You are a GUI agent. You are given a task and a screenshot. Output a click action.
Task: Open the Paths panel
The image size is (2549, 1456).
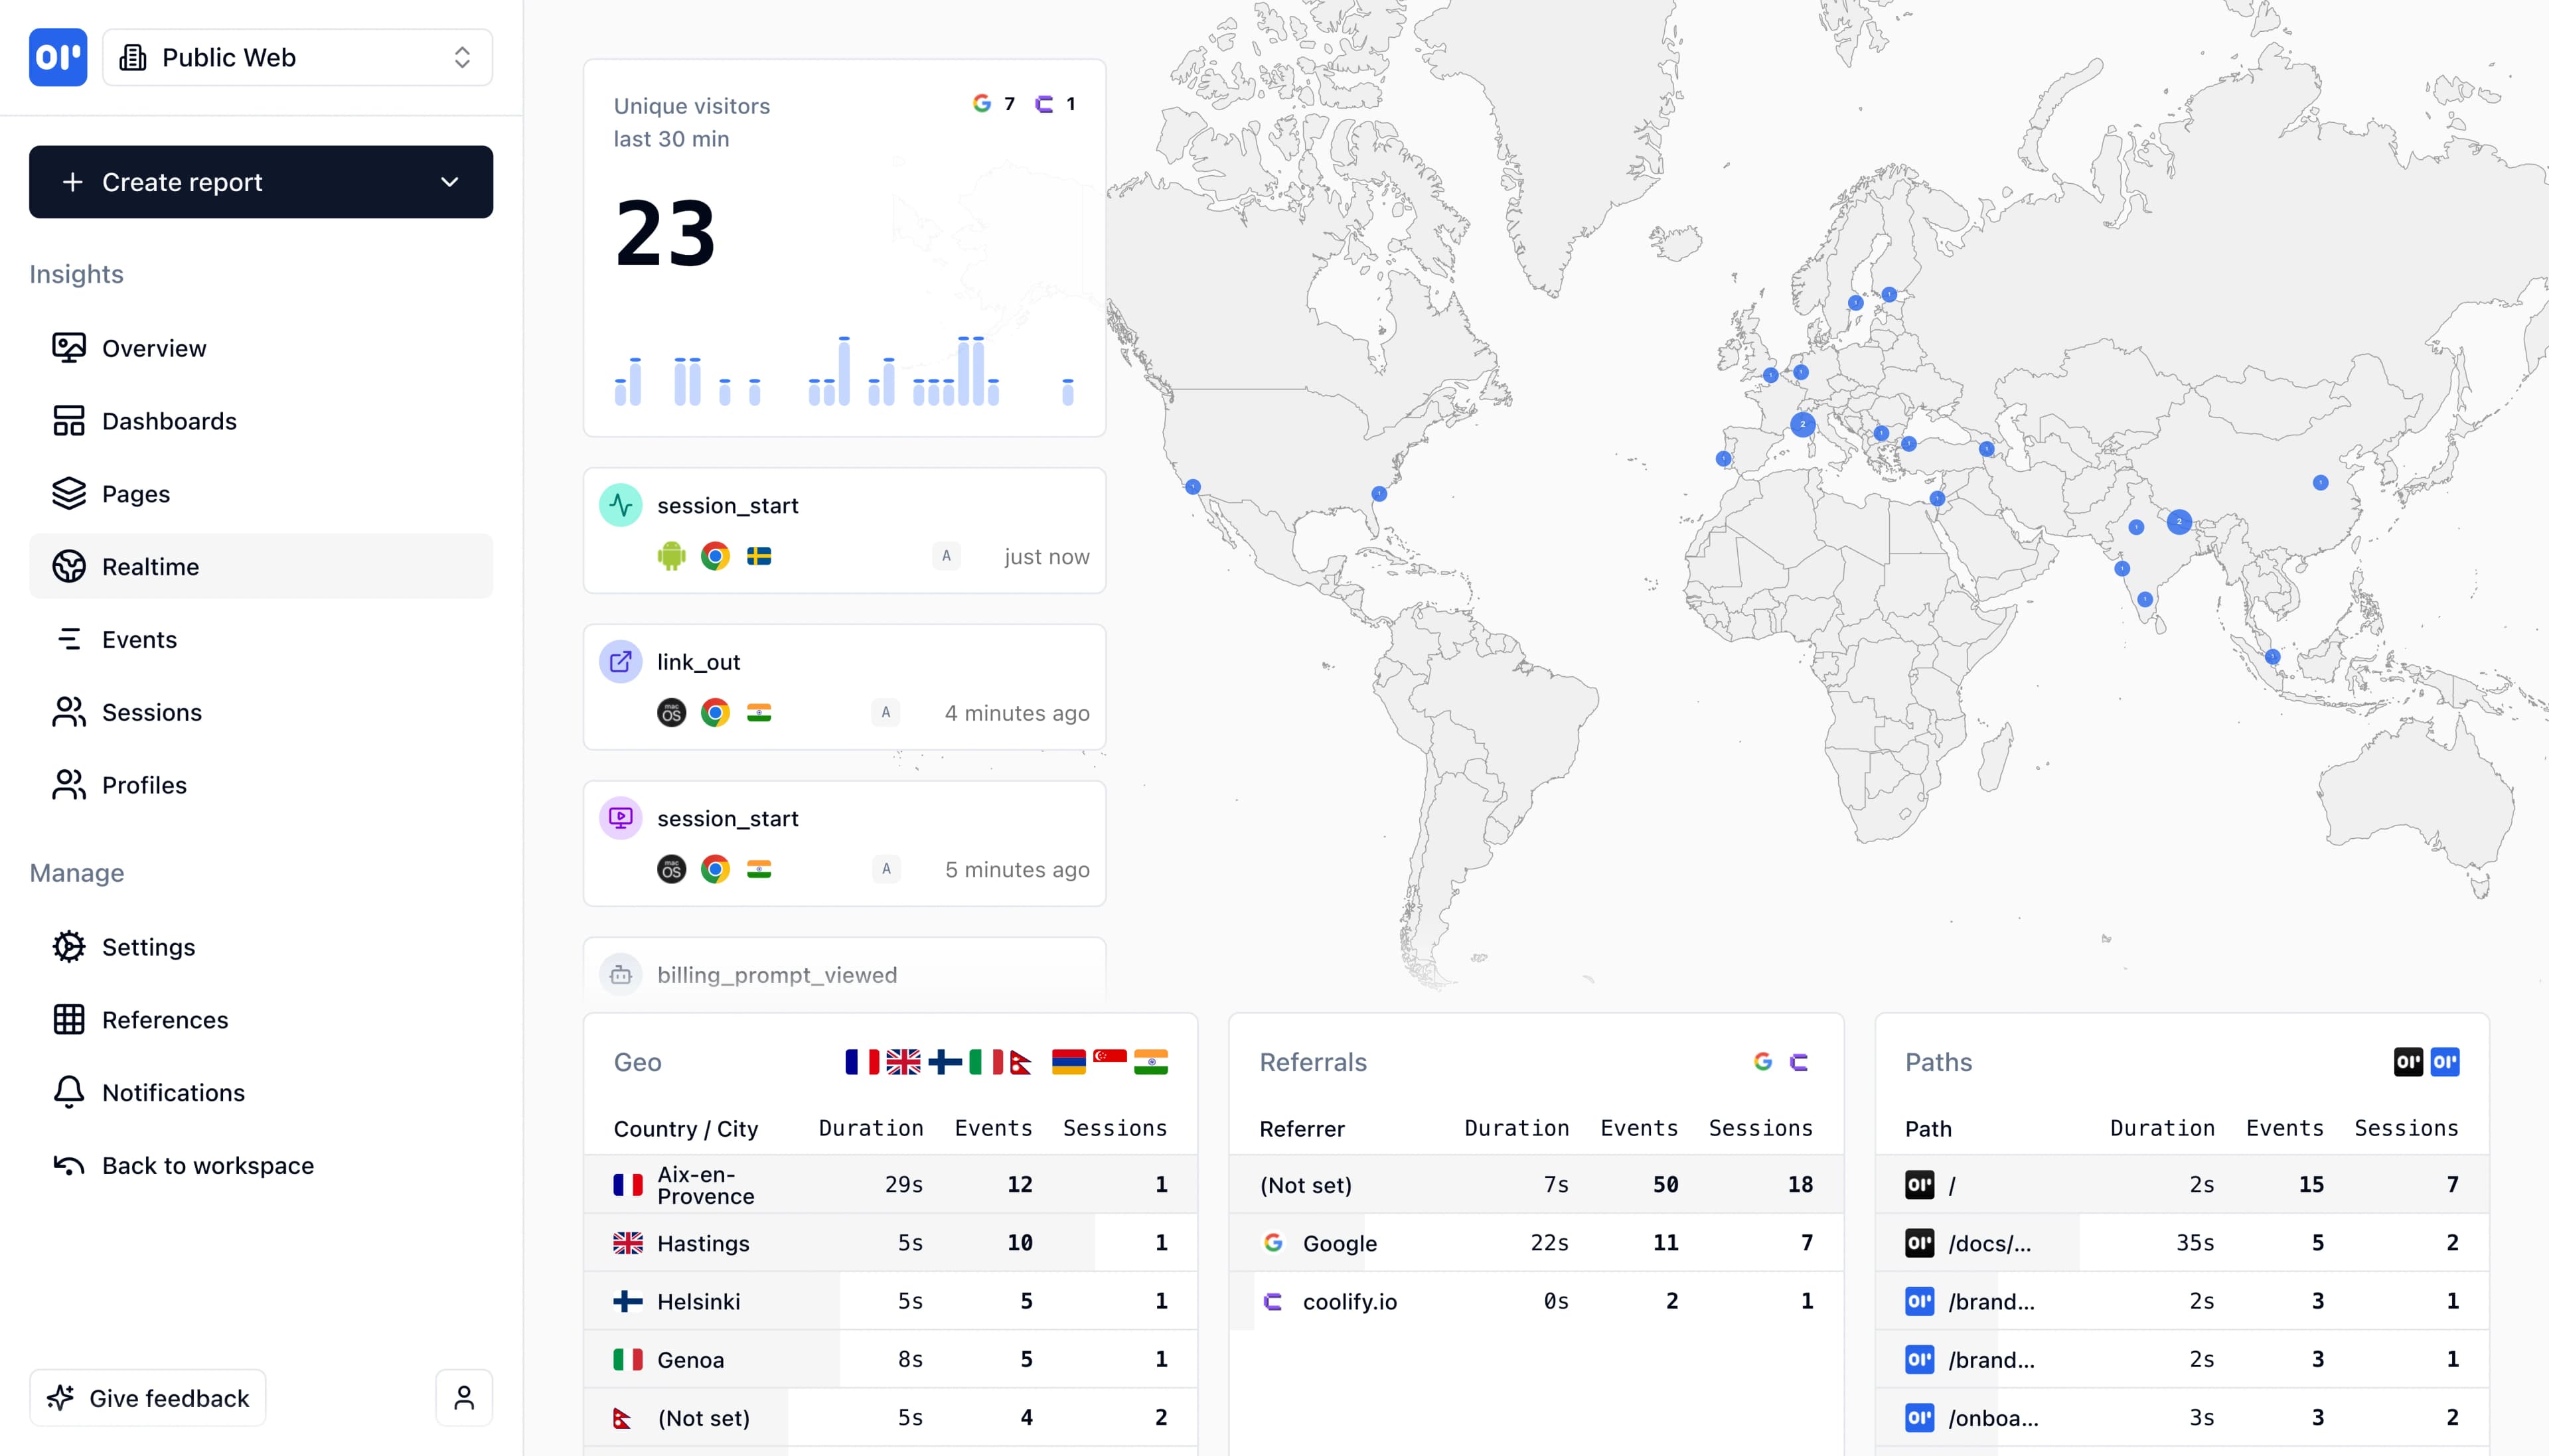[x=1937, y=1061]
